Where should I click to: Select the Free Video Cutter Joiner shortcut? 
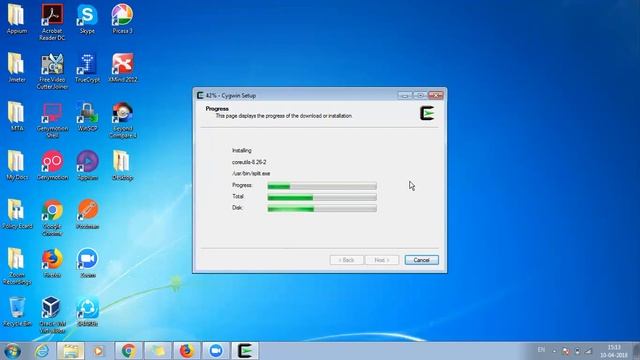[x=52, y=71]
